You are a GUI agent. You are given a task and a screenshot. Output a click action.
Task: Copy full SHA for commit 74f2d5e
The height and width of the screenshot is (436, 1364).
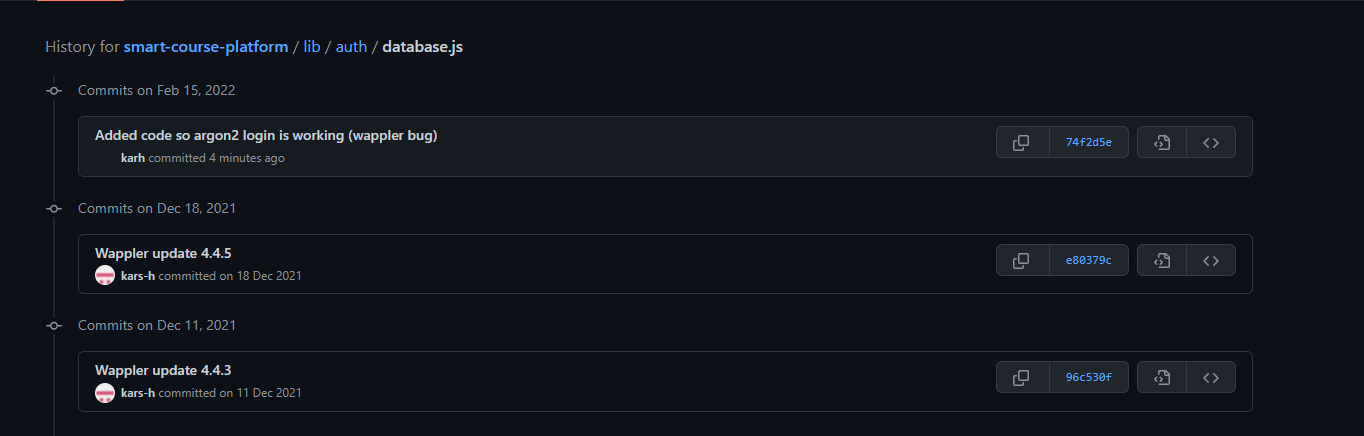(x=1021, y=143)
